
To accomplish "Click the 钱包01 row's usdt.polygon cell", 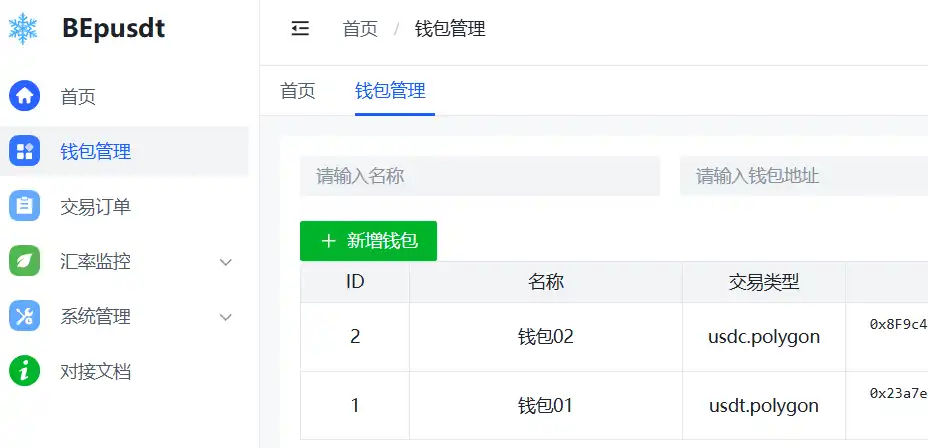I will click(x=764, y=406).
